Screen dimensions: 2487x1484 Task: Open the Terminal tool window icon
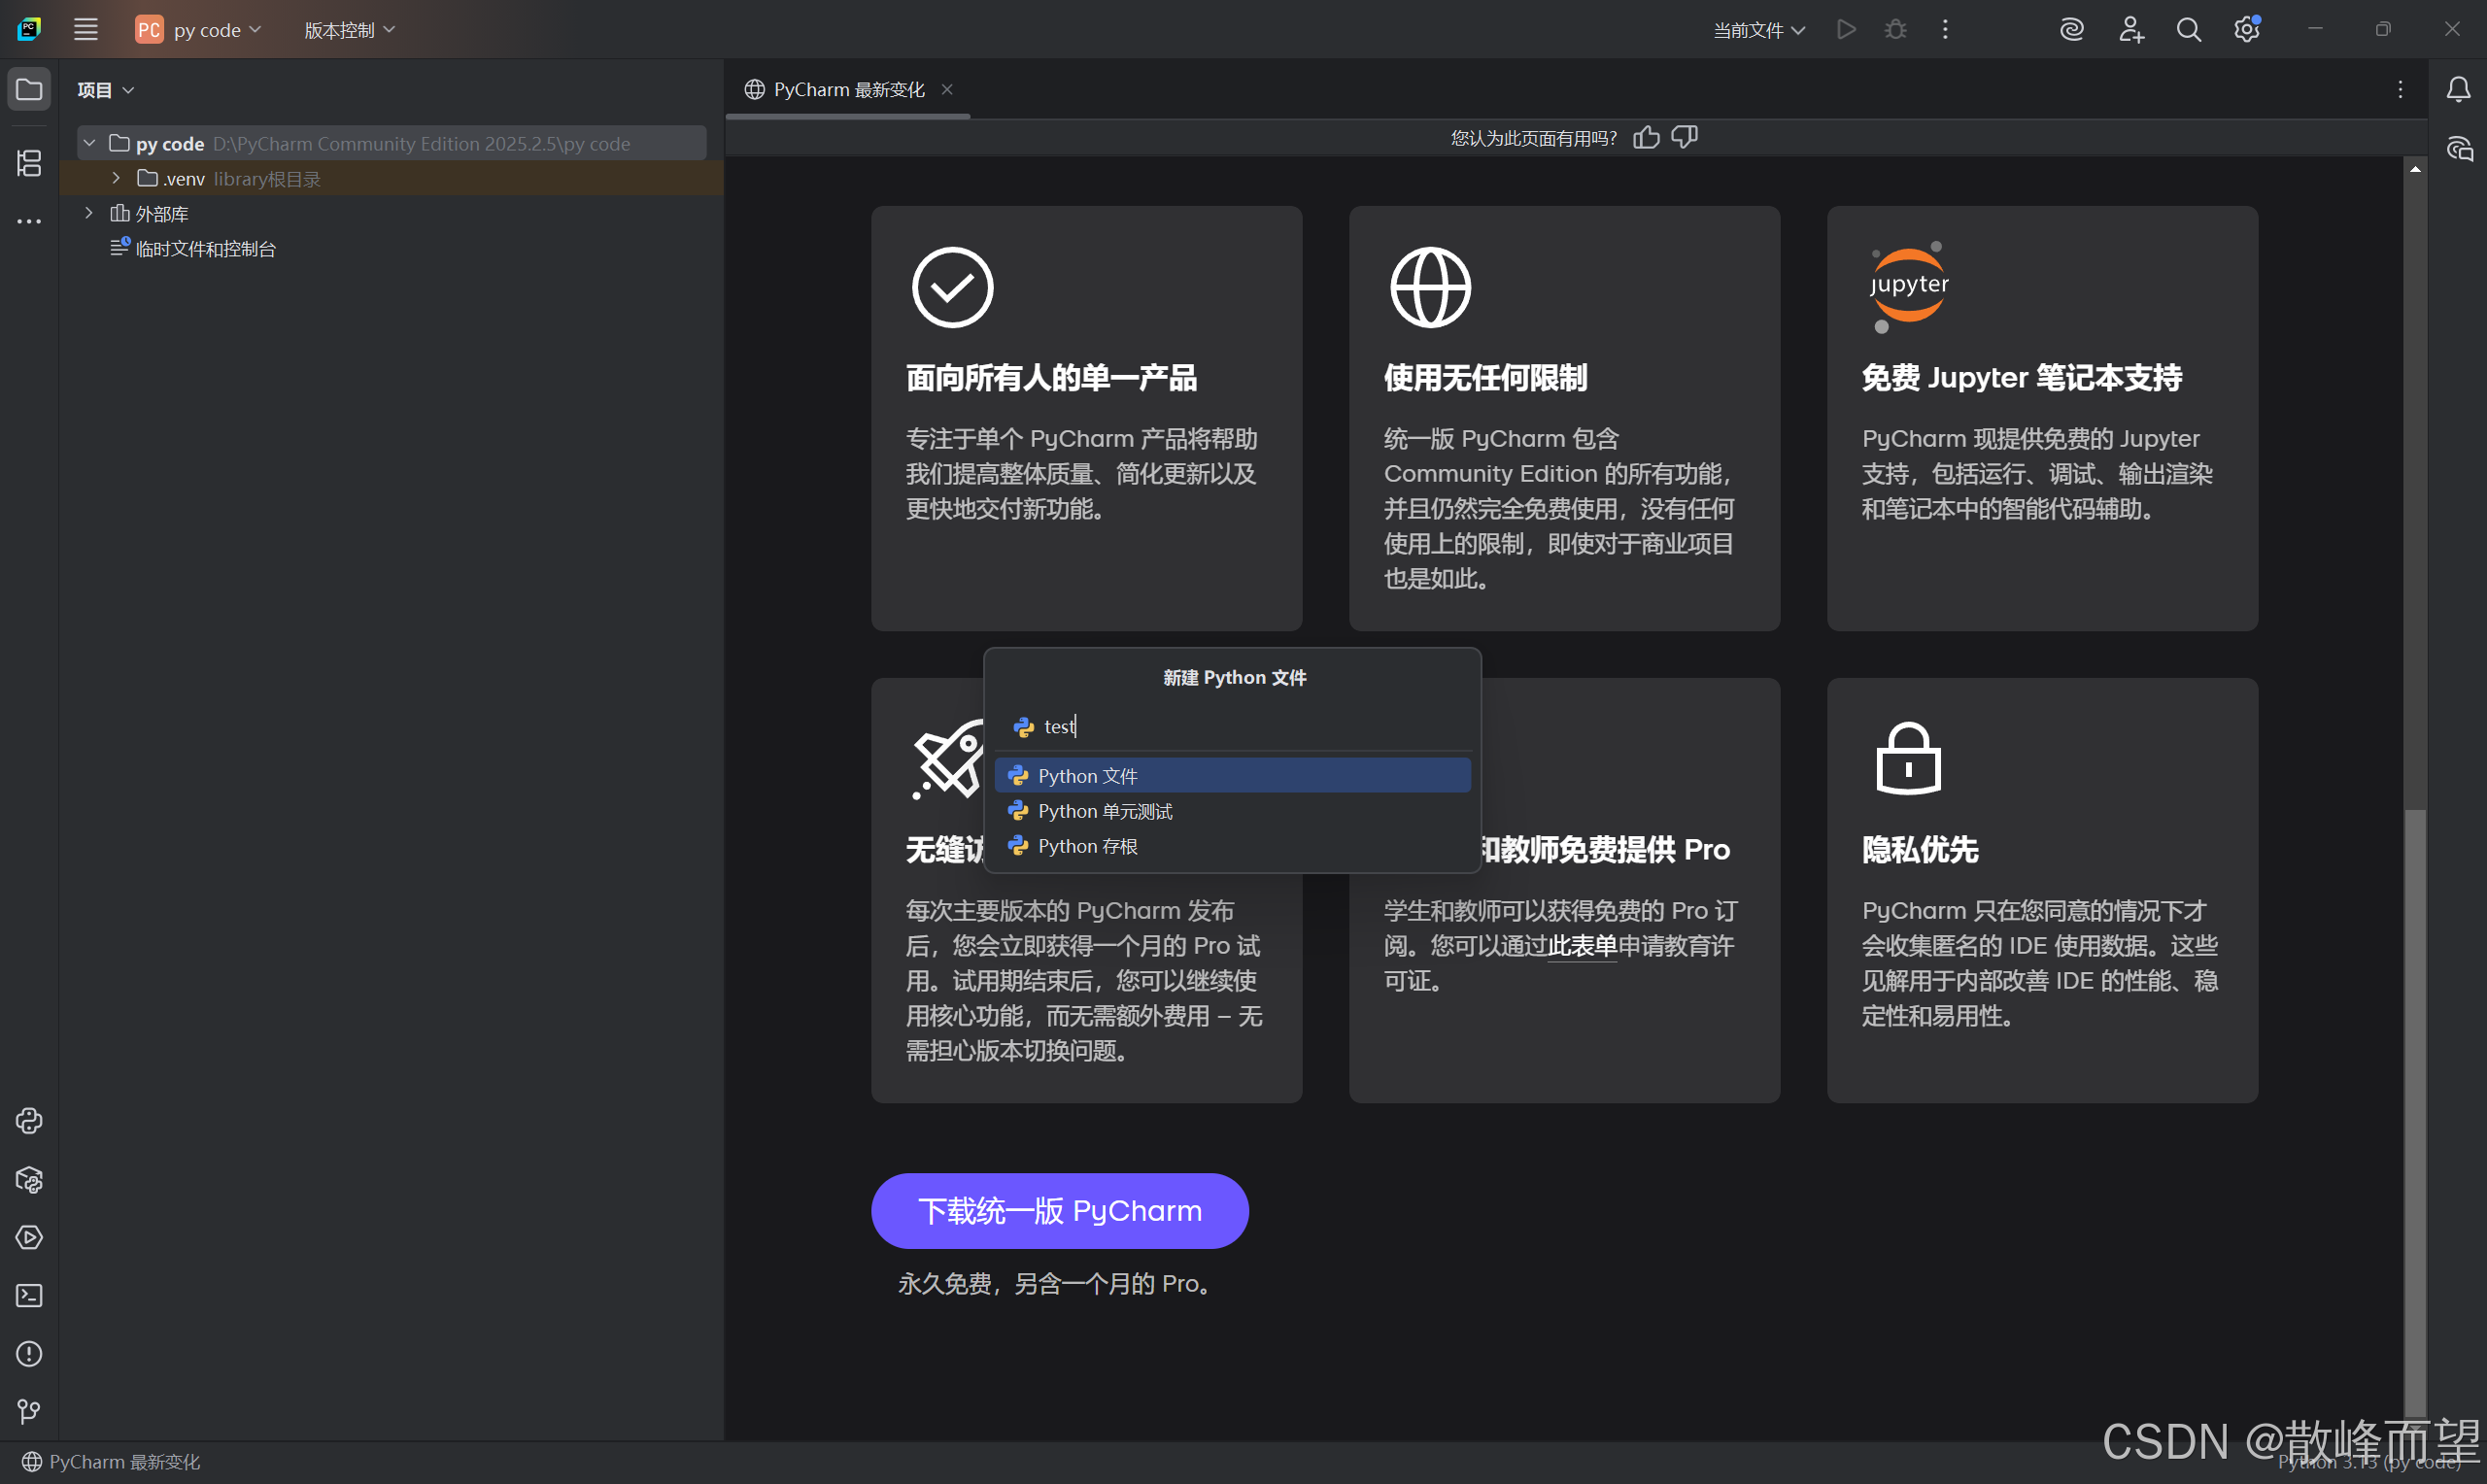tap(28, 1295)
